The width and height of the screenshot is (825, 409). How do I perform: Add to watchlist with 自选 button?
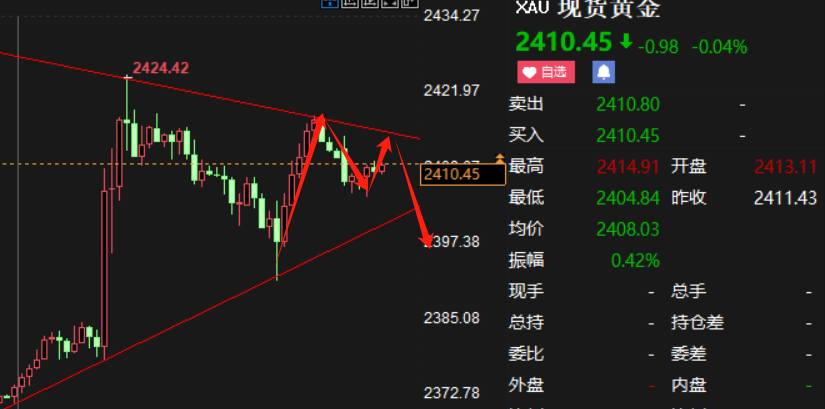(546, 72)
